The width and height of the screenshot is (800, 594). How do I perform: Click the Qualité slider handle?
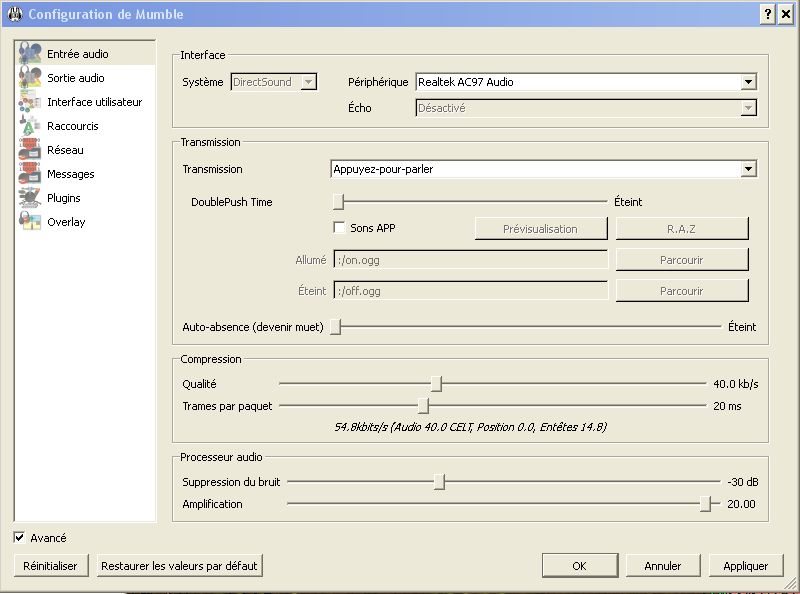coord(436,384)
